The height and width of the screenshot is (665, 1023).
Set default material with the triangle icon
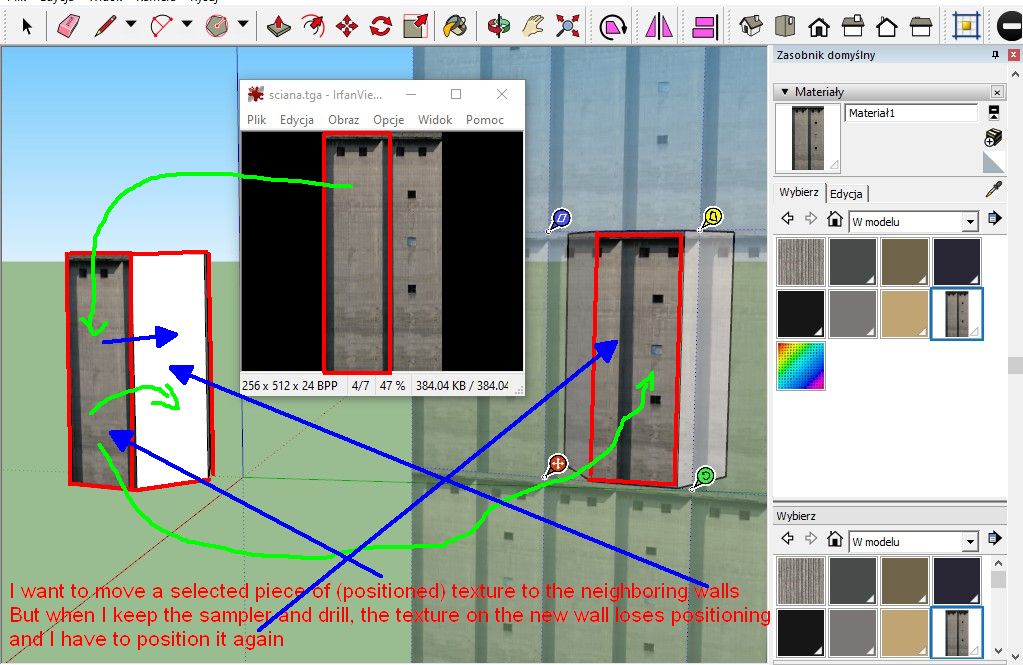tap(993, 162)
